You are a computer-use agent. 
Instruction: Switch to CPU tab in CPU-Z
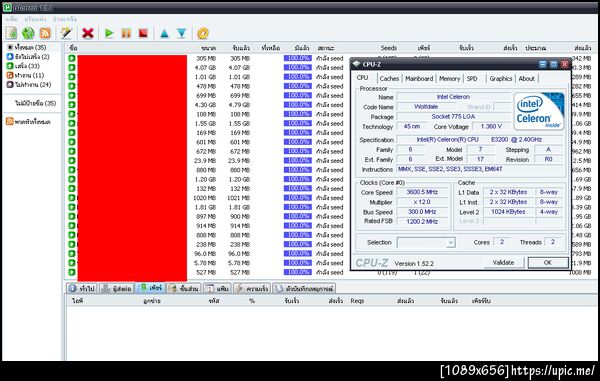point(362,78)
